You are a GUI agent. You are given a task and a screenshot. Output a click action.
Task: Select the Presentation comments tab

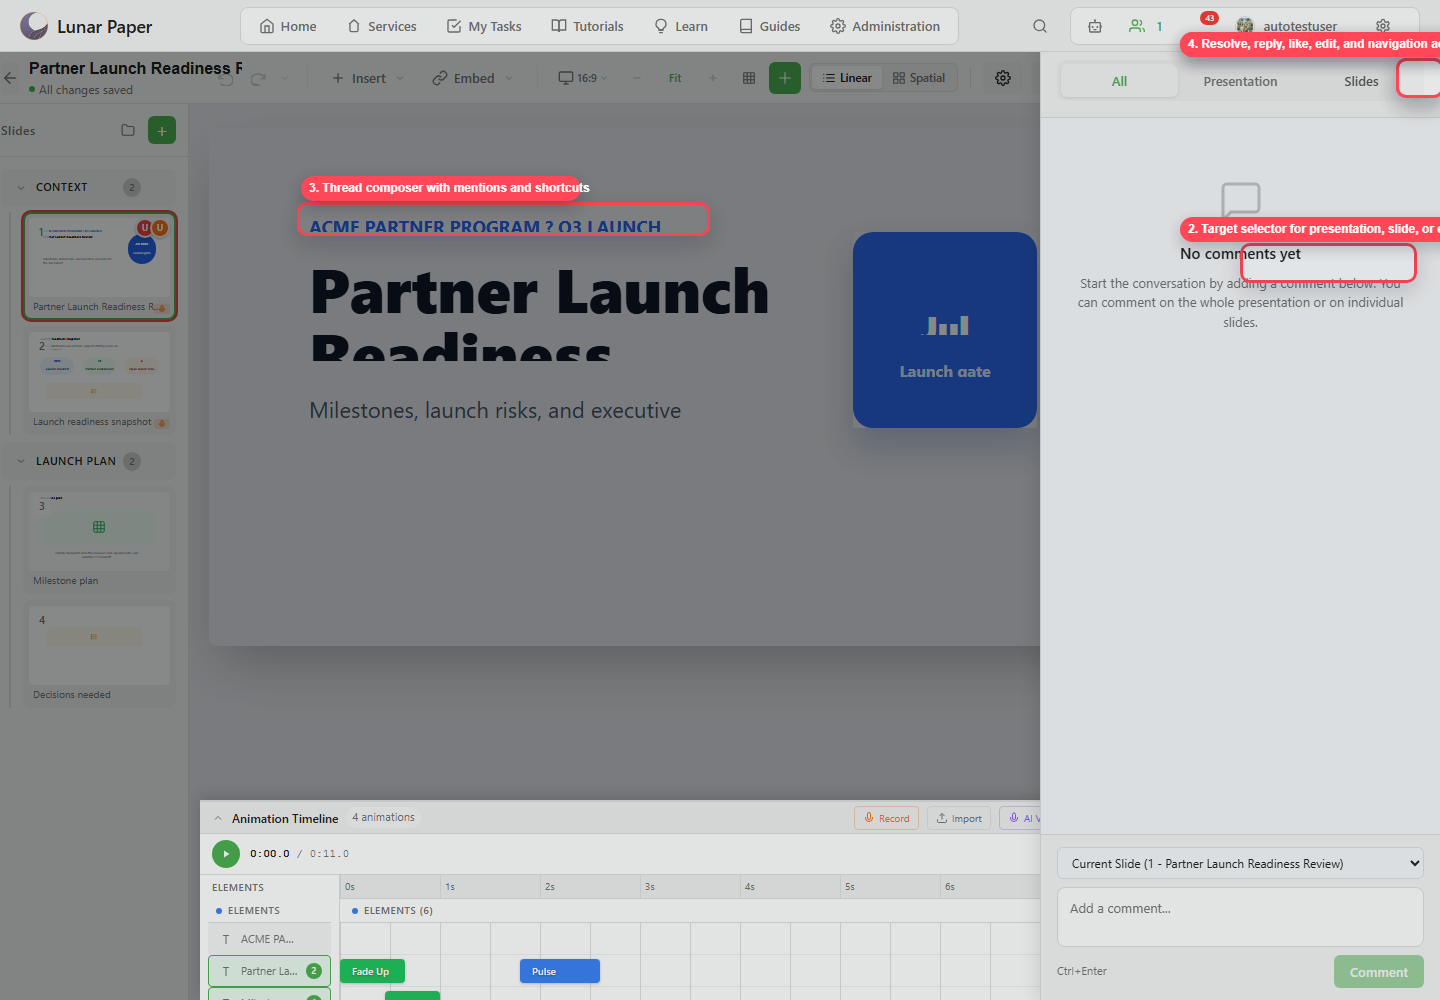point(1240,81)
